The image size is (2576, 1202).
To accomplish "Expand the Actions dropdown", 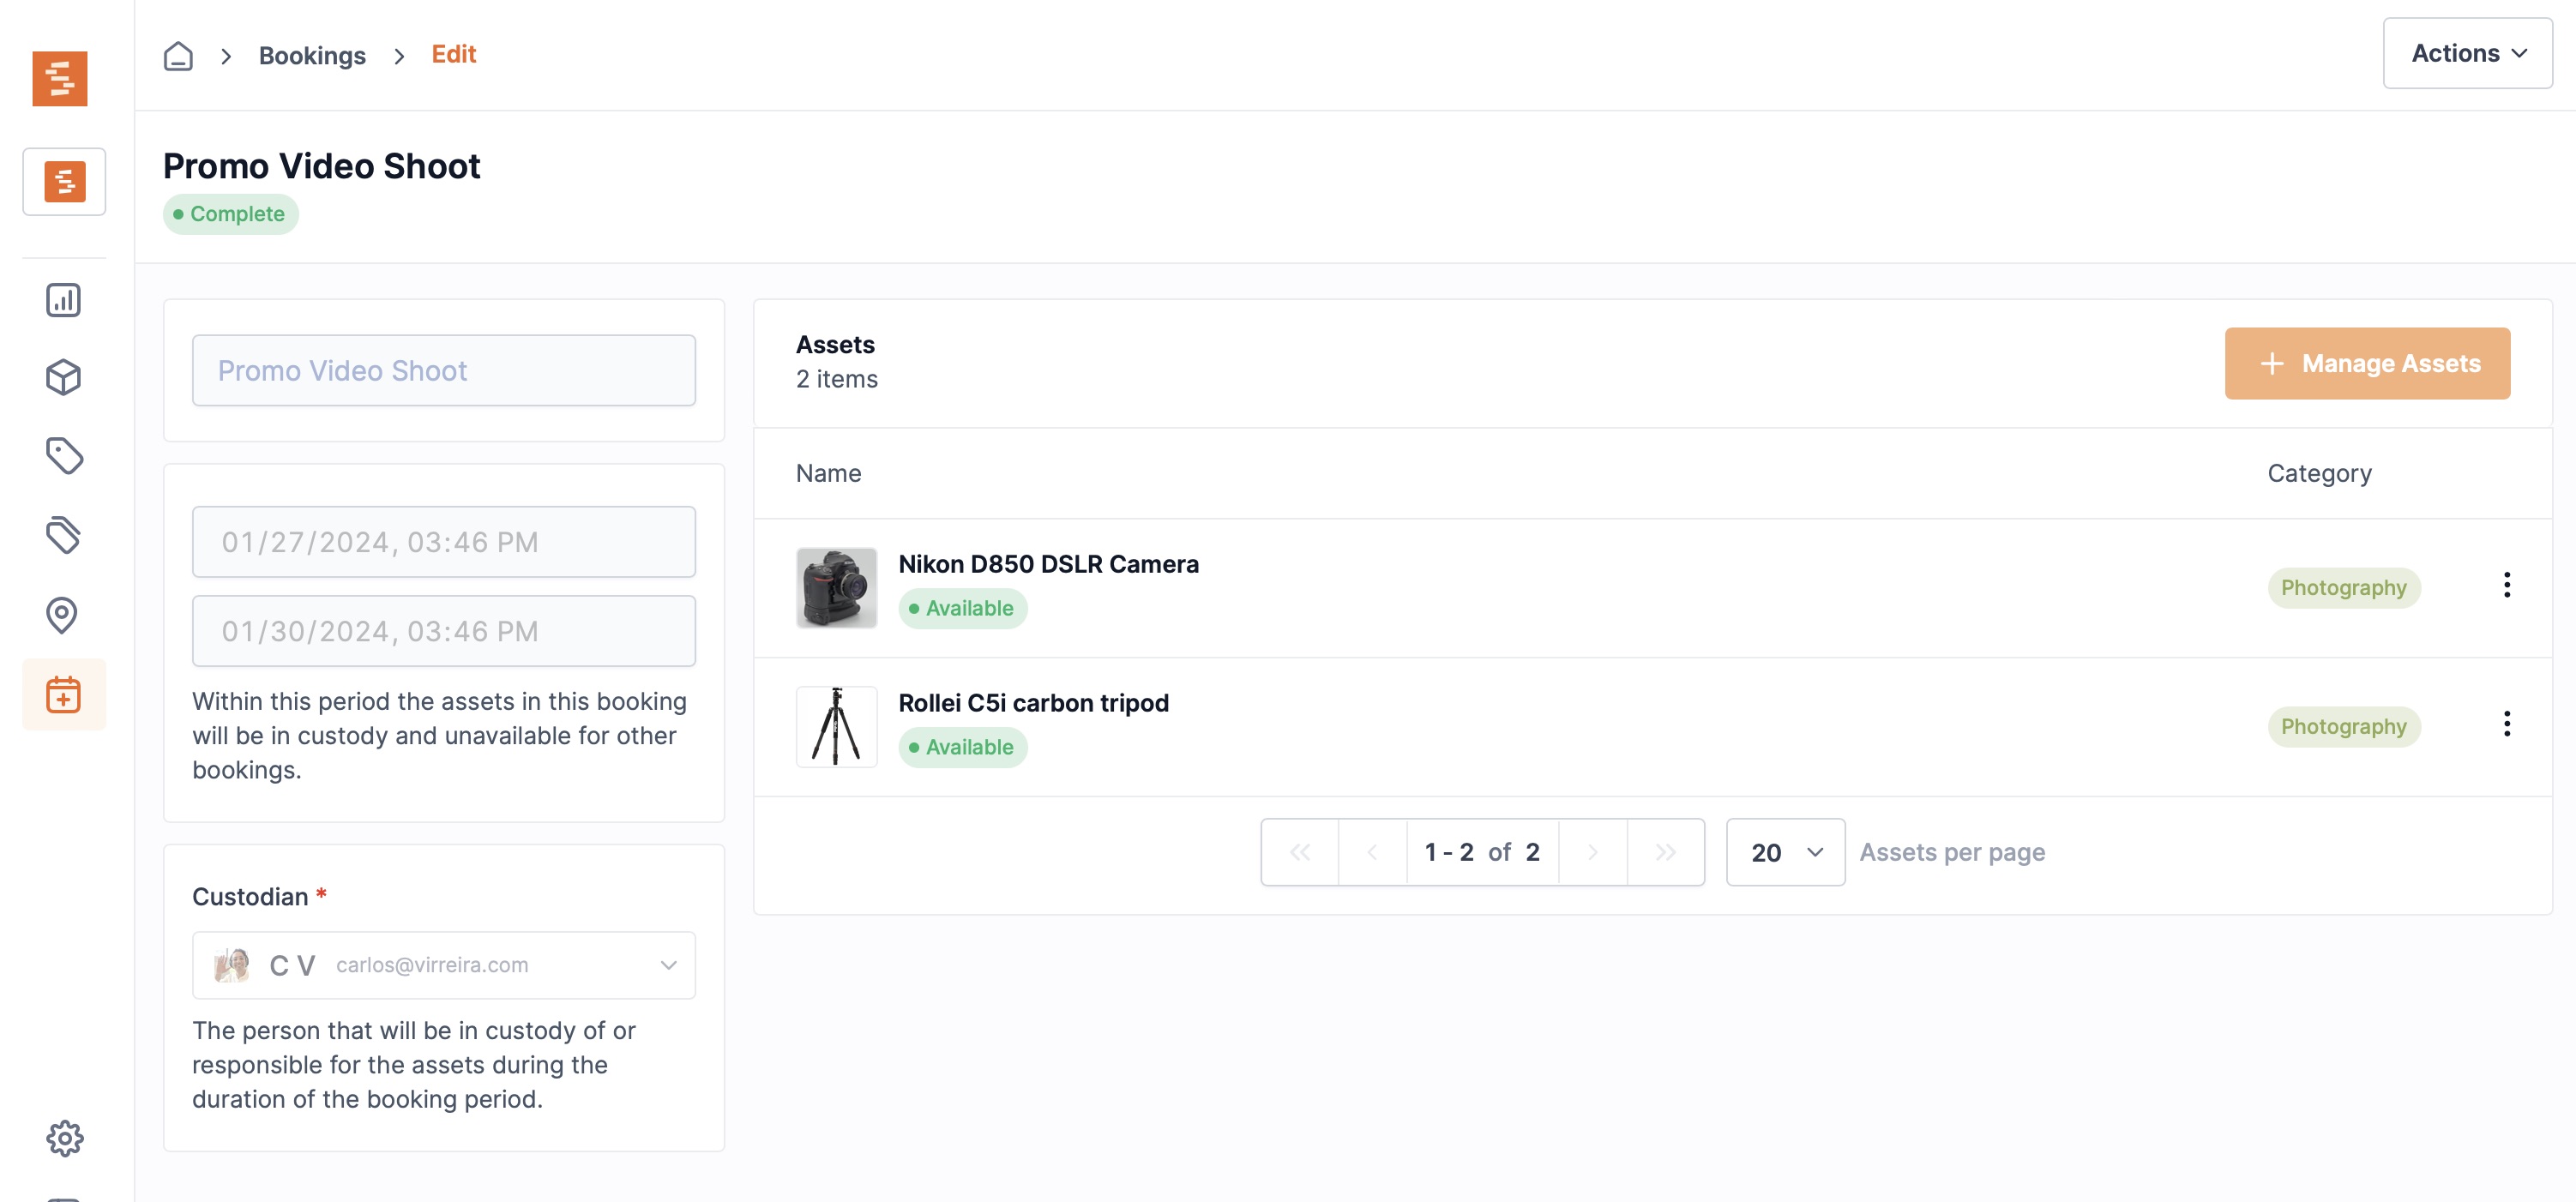I will tap(2467, 54).
